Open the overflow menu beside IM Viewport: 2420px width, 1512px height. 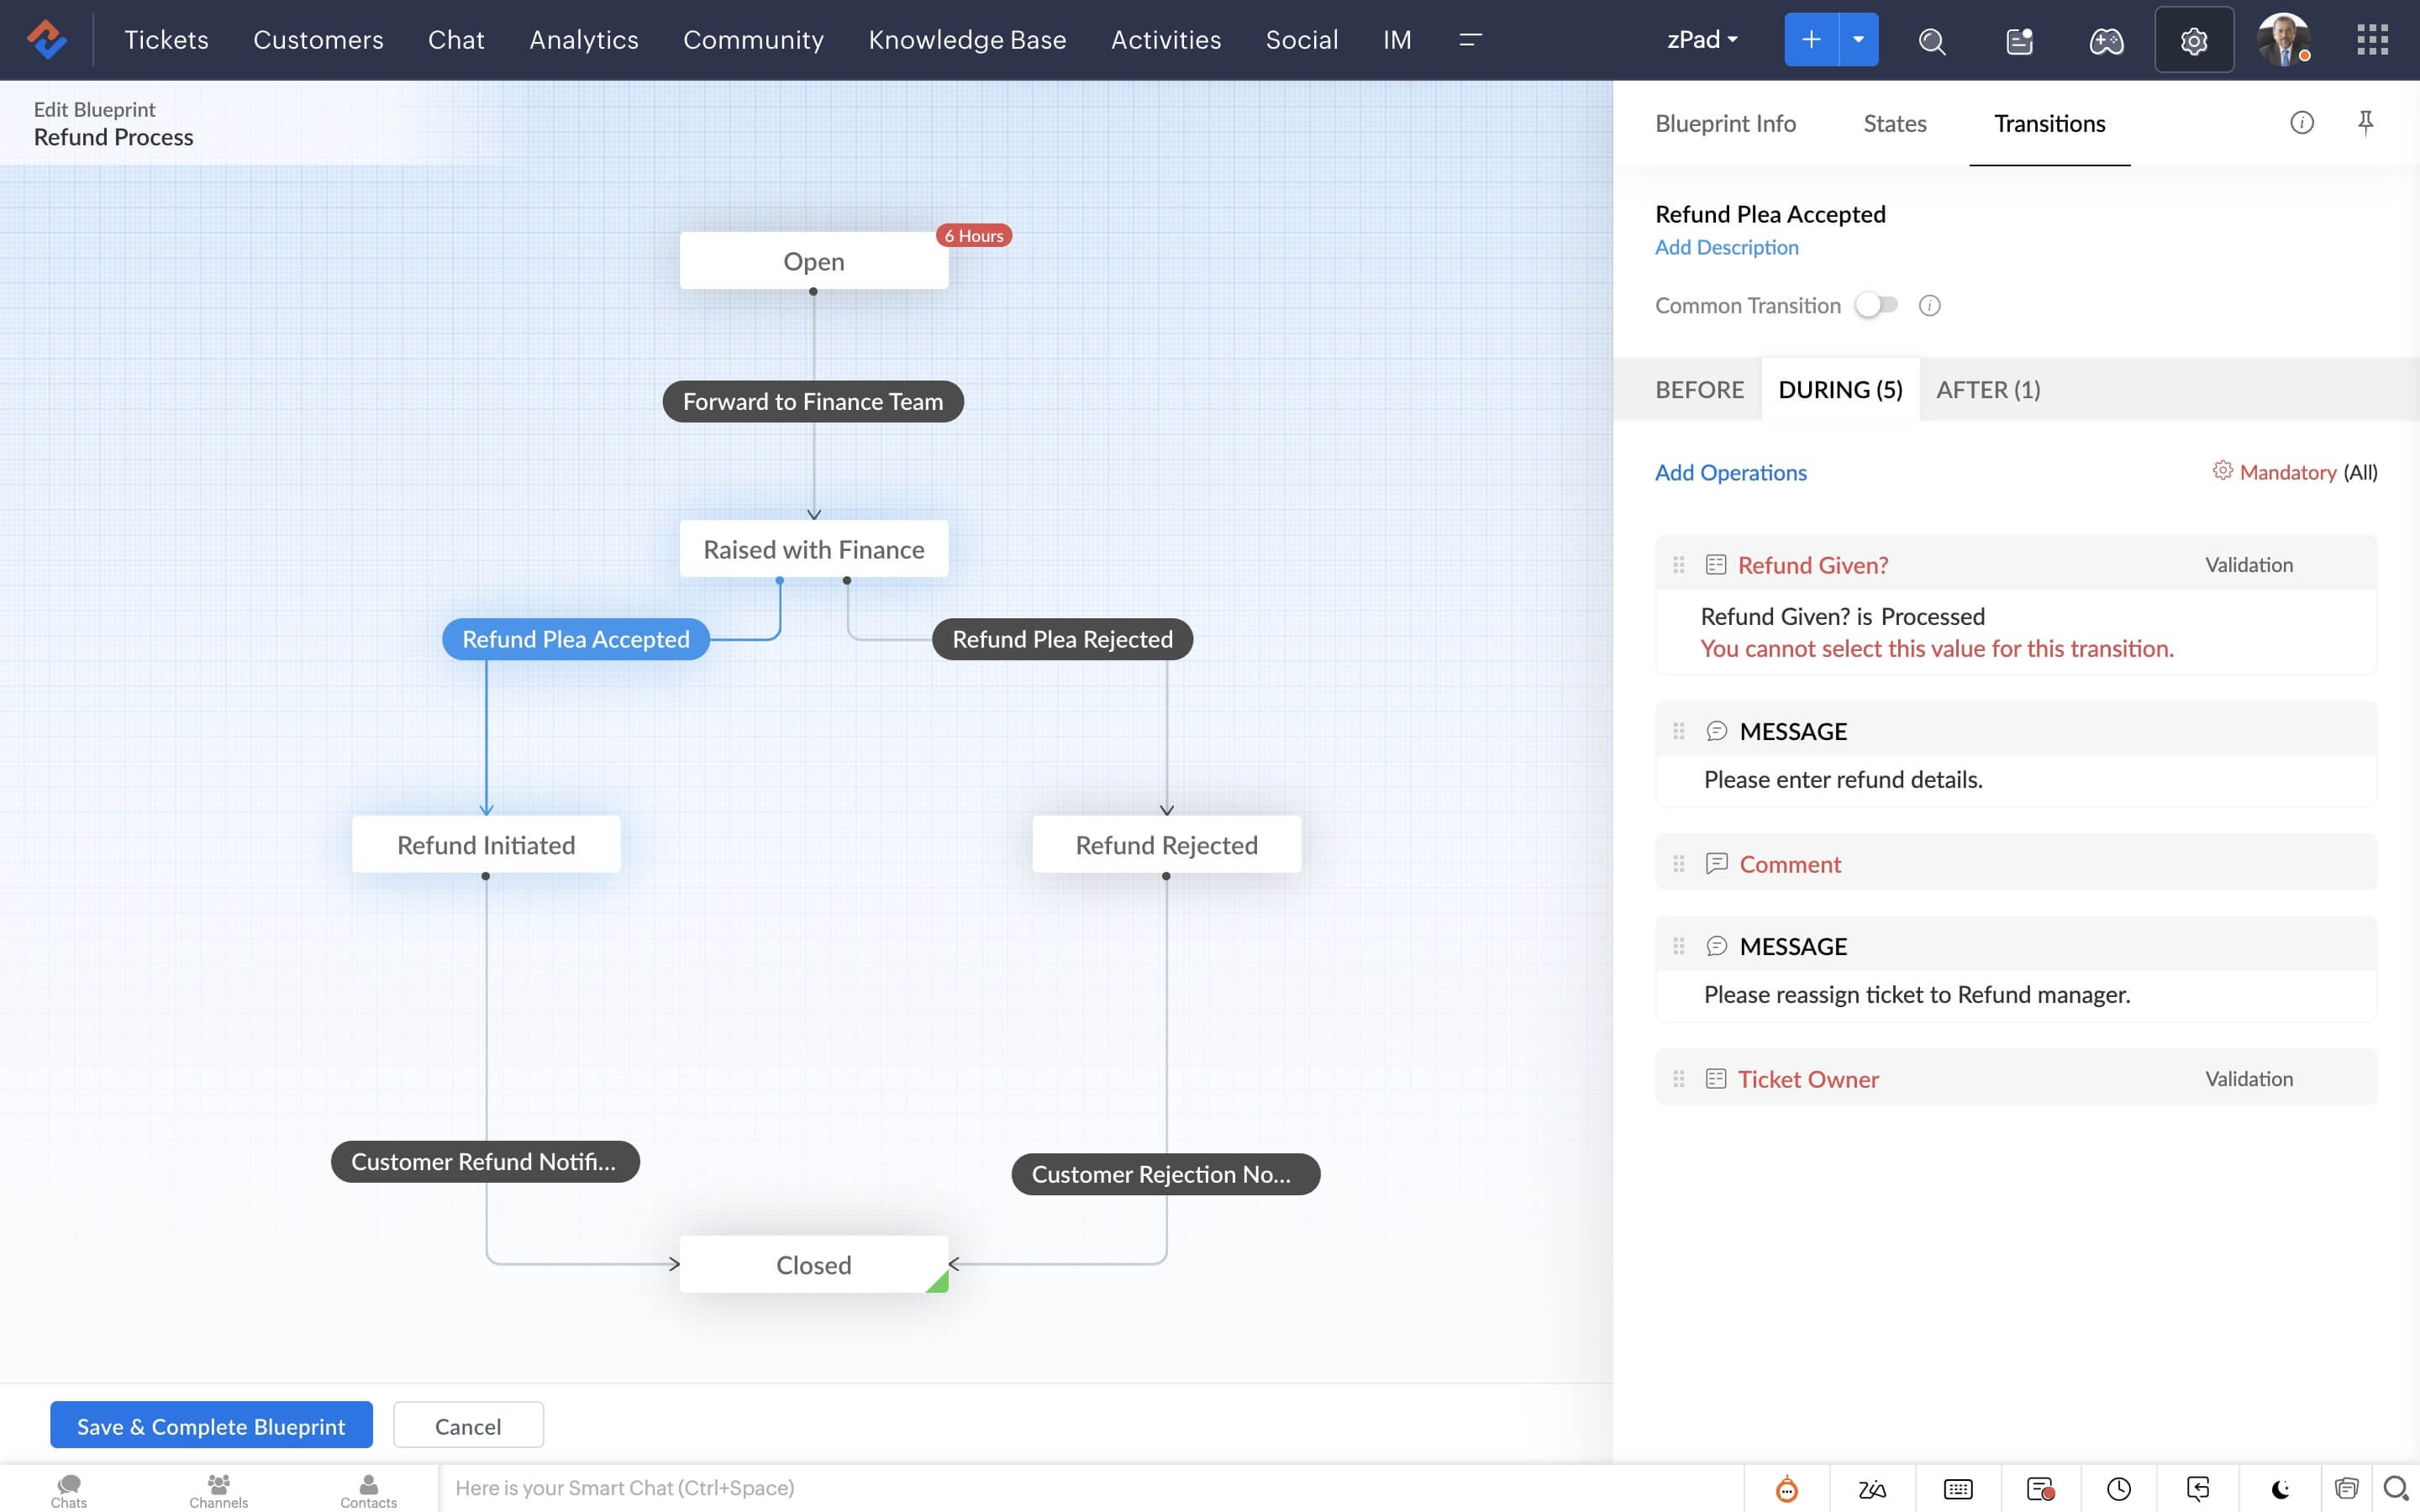point(1469,40)
